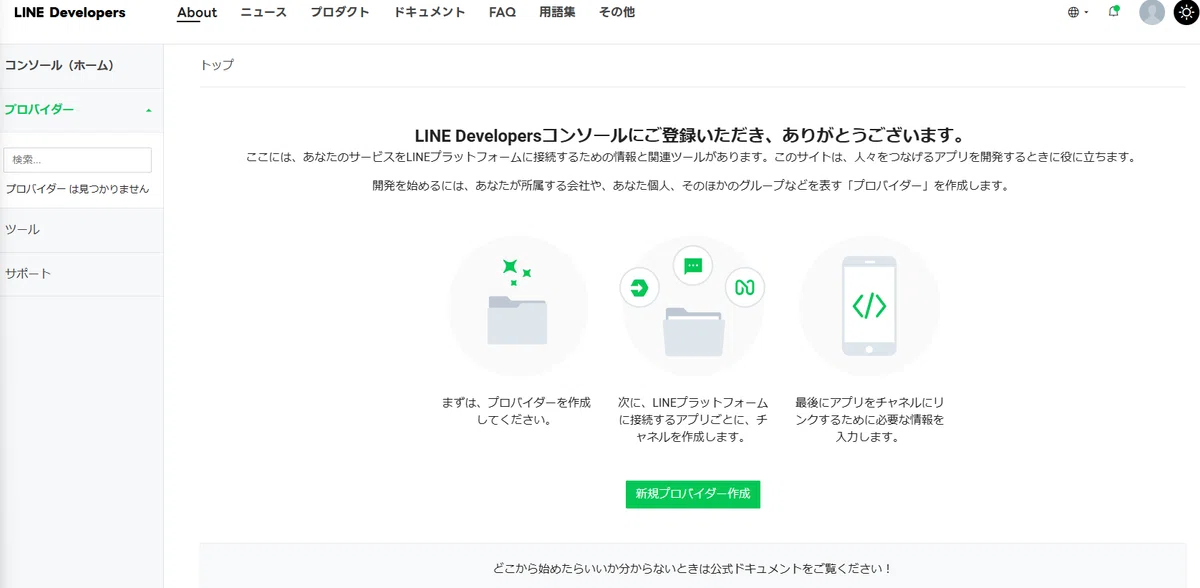
Task: Open the language globe selector
Action: tap(1077, 13)
